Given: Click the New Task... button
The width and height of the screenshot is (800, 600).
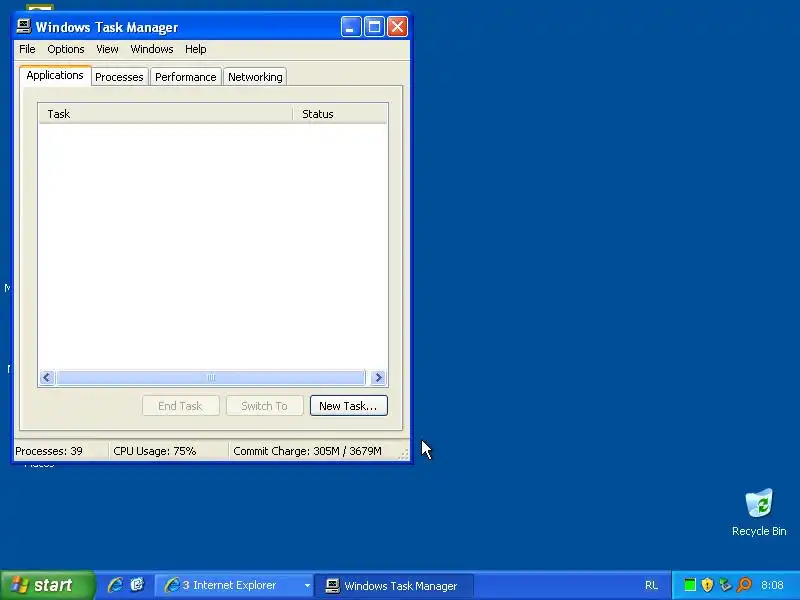Looking at the screenshot, I should coord(348,406).
